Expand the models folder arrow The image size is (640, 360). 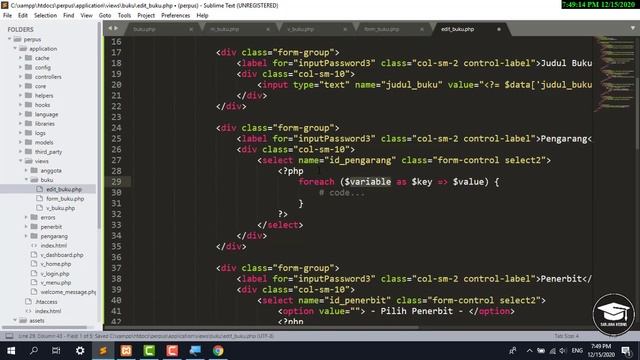click(20, 142)
